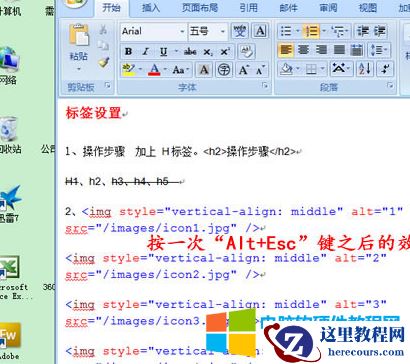Open the font color dropdown arrow

(x=165, y=70)
